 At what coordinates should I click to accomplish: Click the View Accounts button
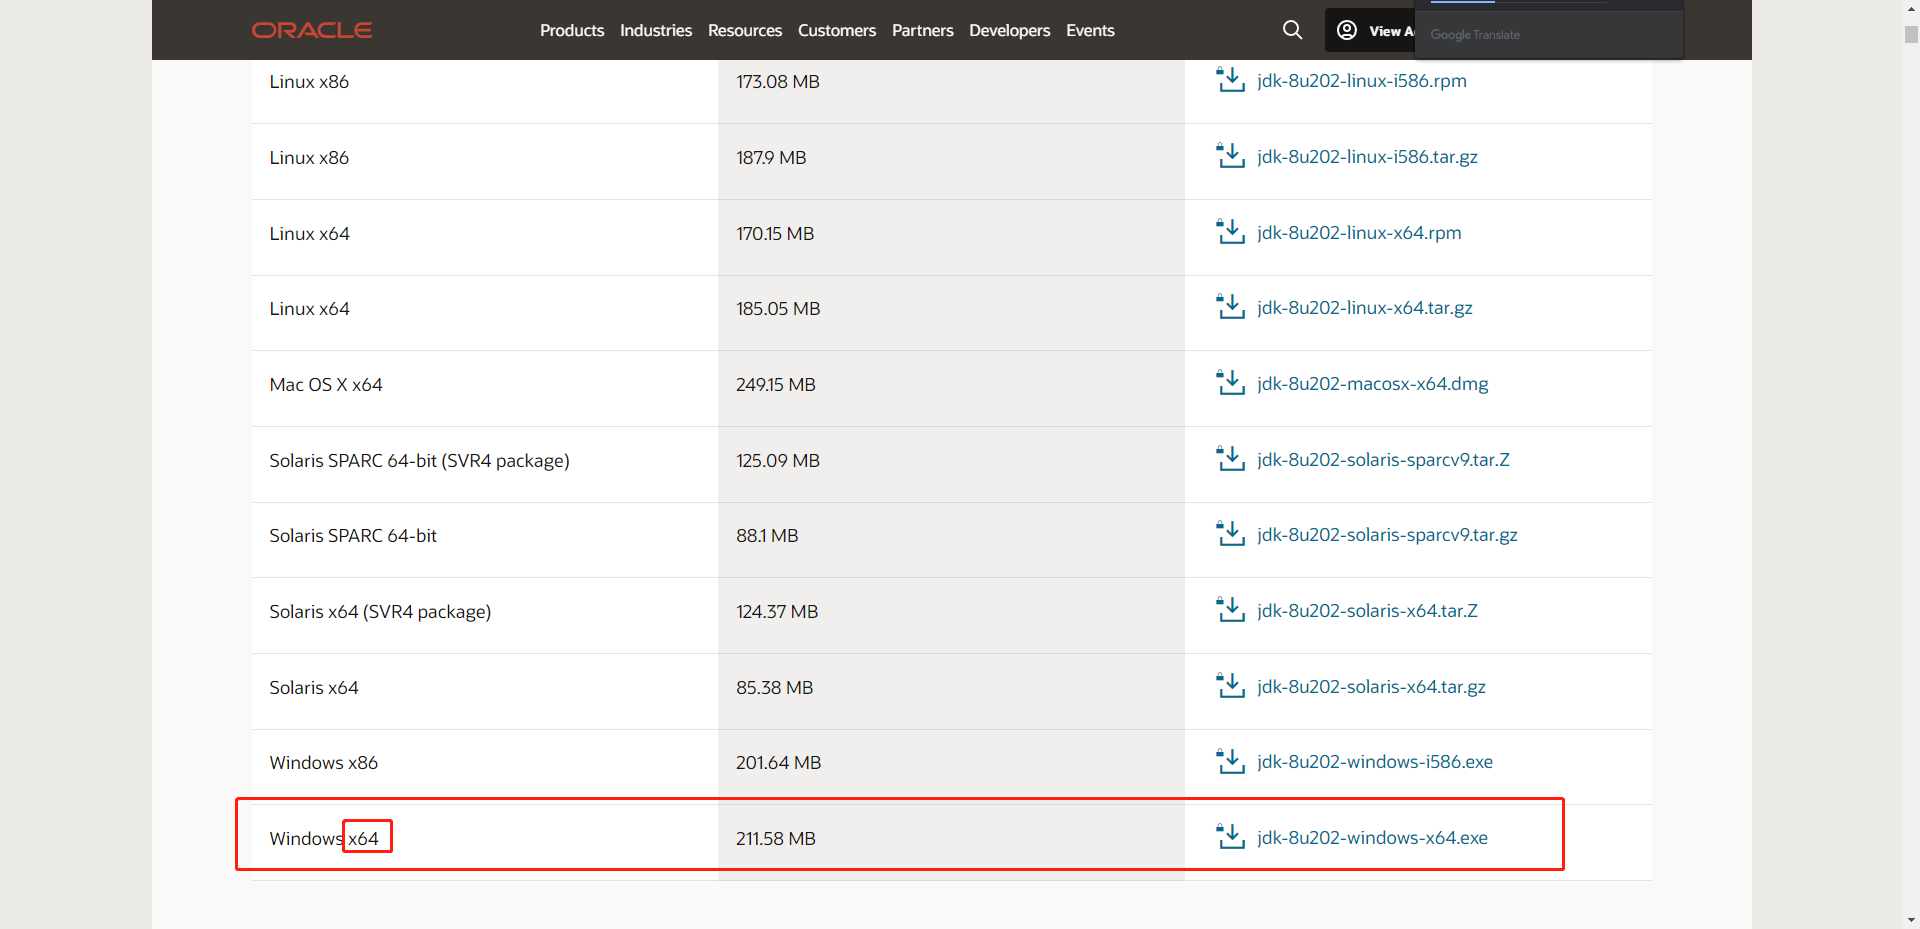(x=1371, y=30)
